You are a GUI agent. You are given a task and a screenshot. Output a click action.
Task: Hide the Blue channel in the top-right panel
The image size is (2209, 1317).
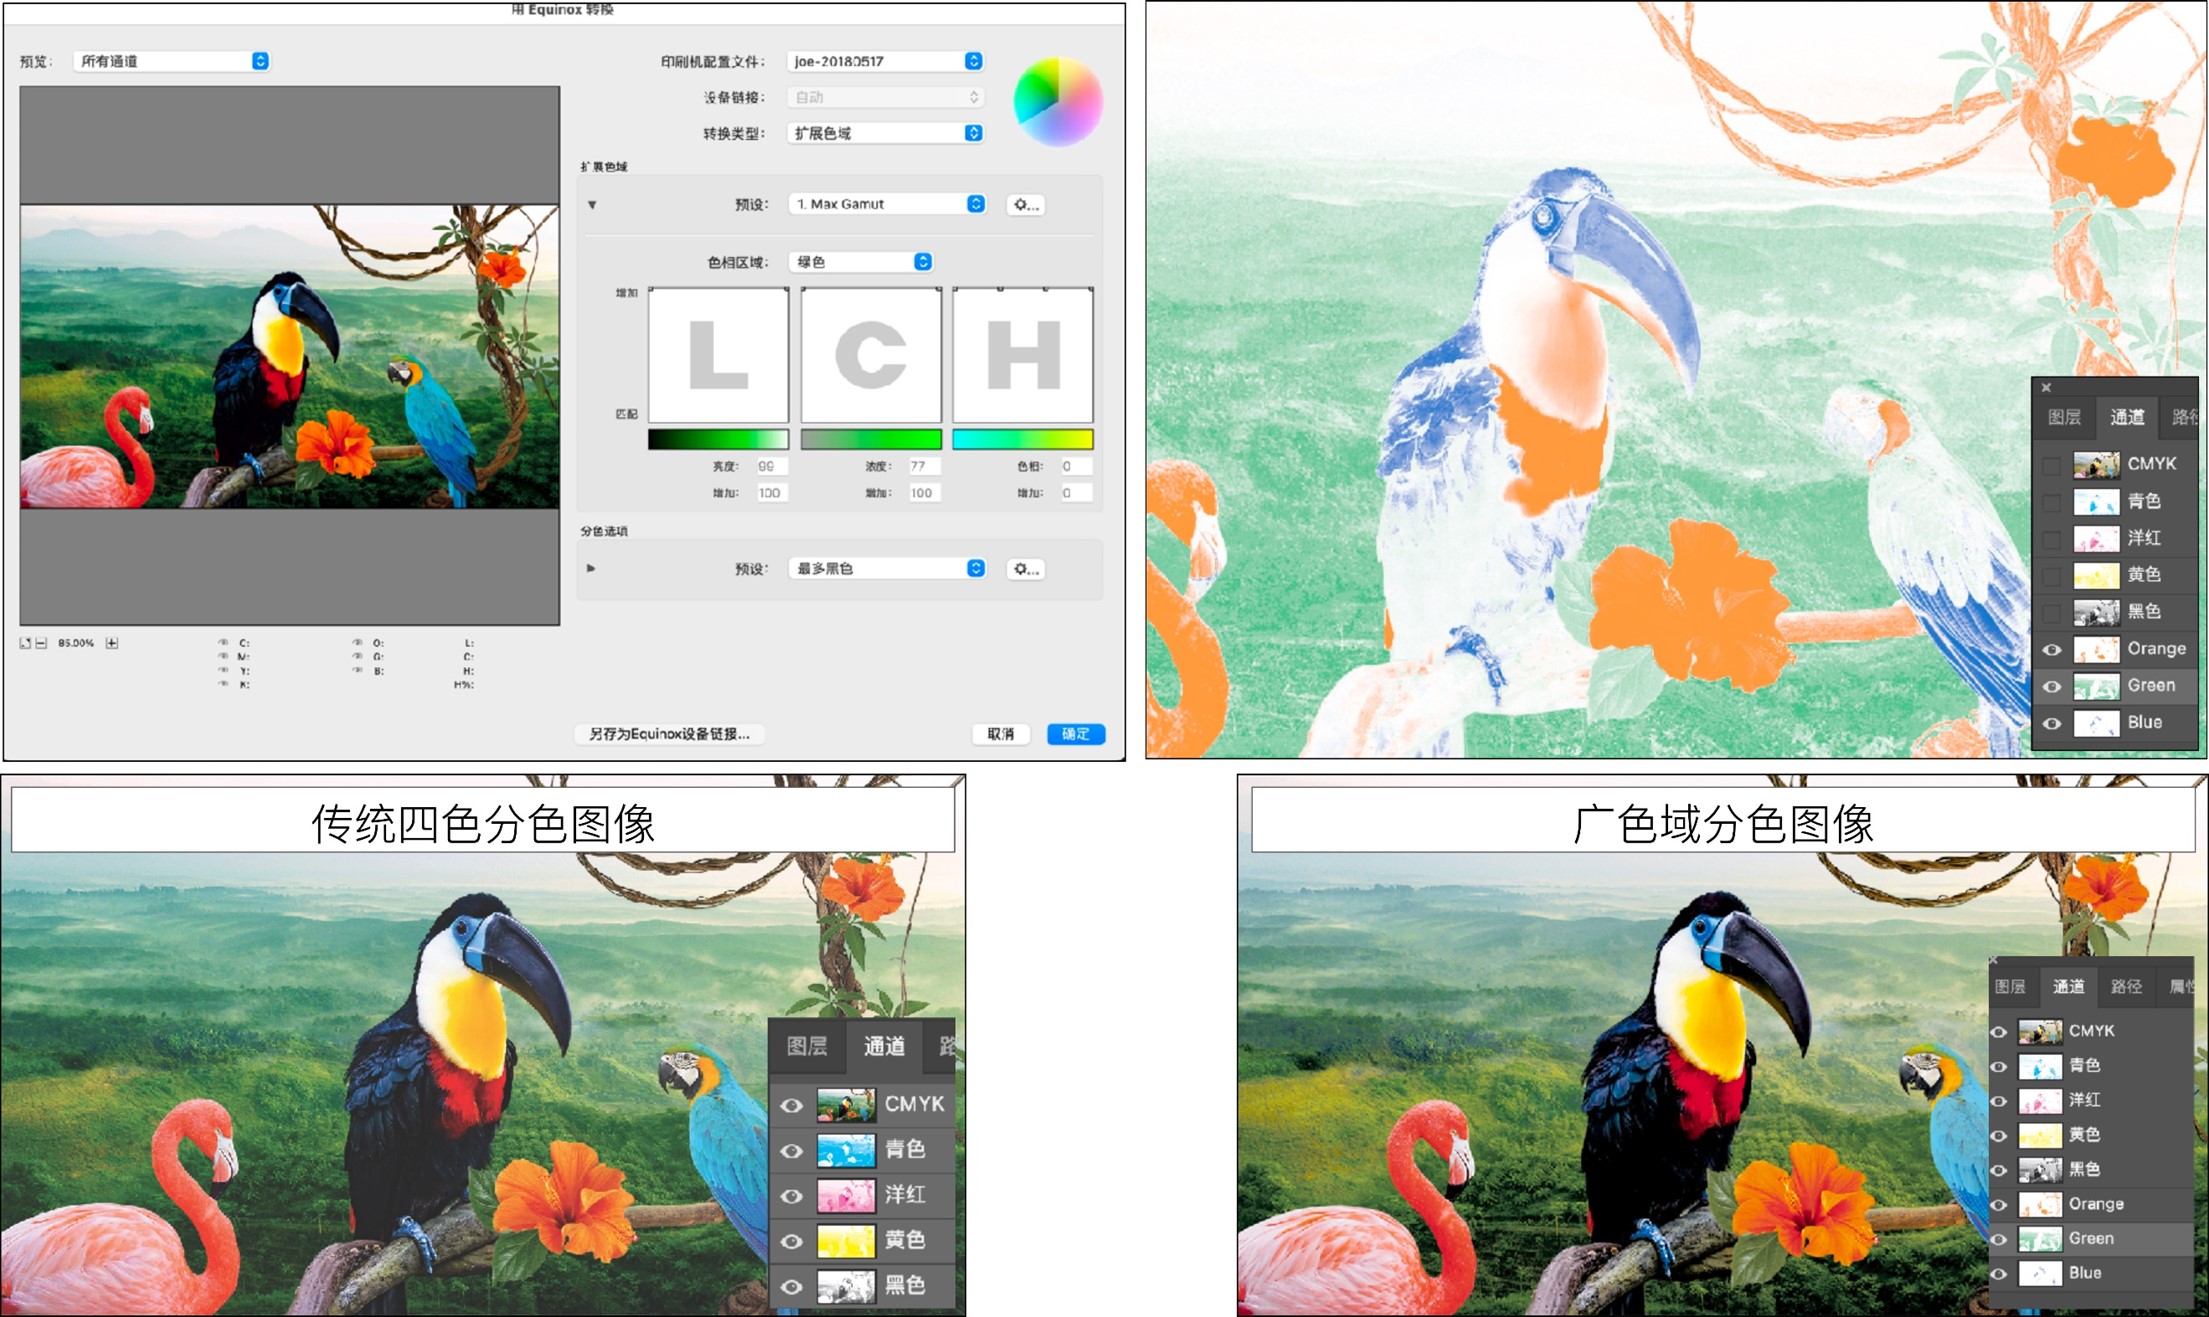pyautogui.click(x=2051, y=723)
